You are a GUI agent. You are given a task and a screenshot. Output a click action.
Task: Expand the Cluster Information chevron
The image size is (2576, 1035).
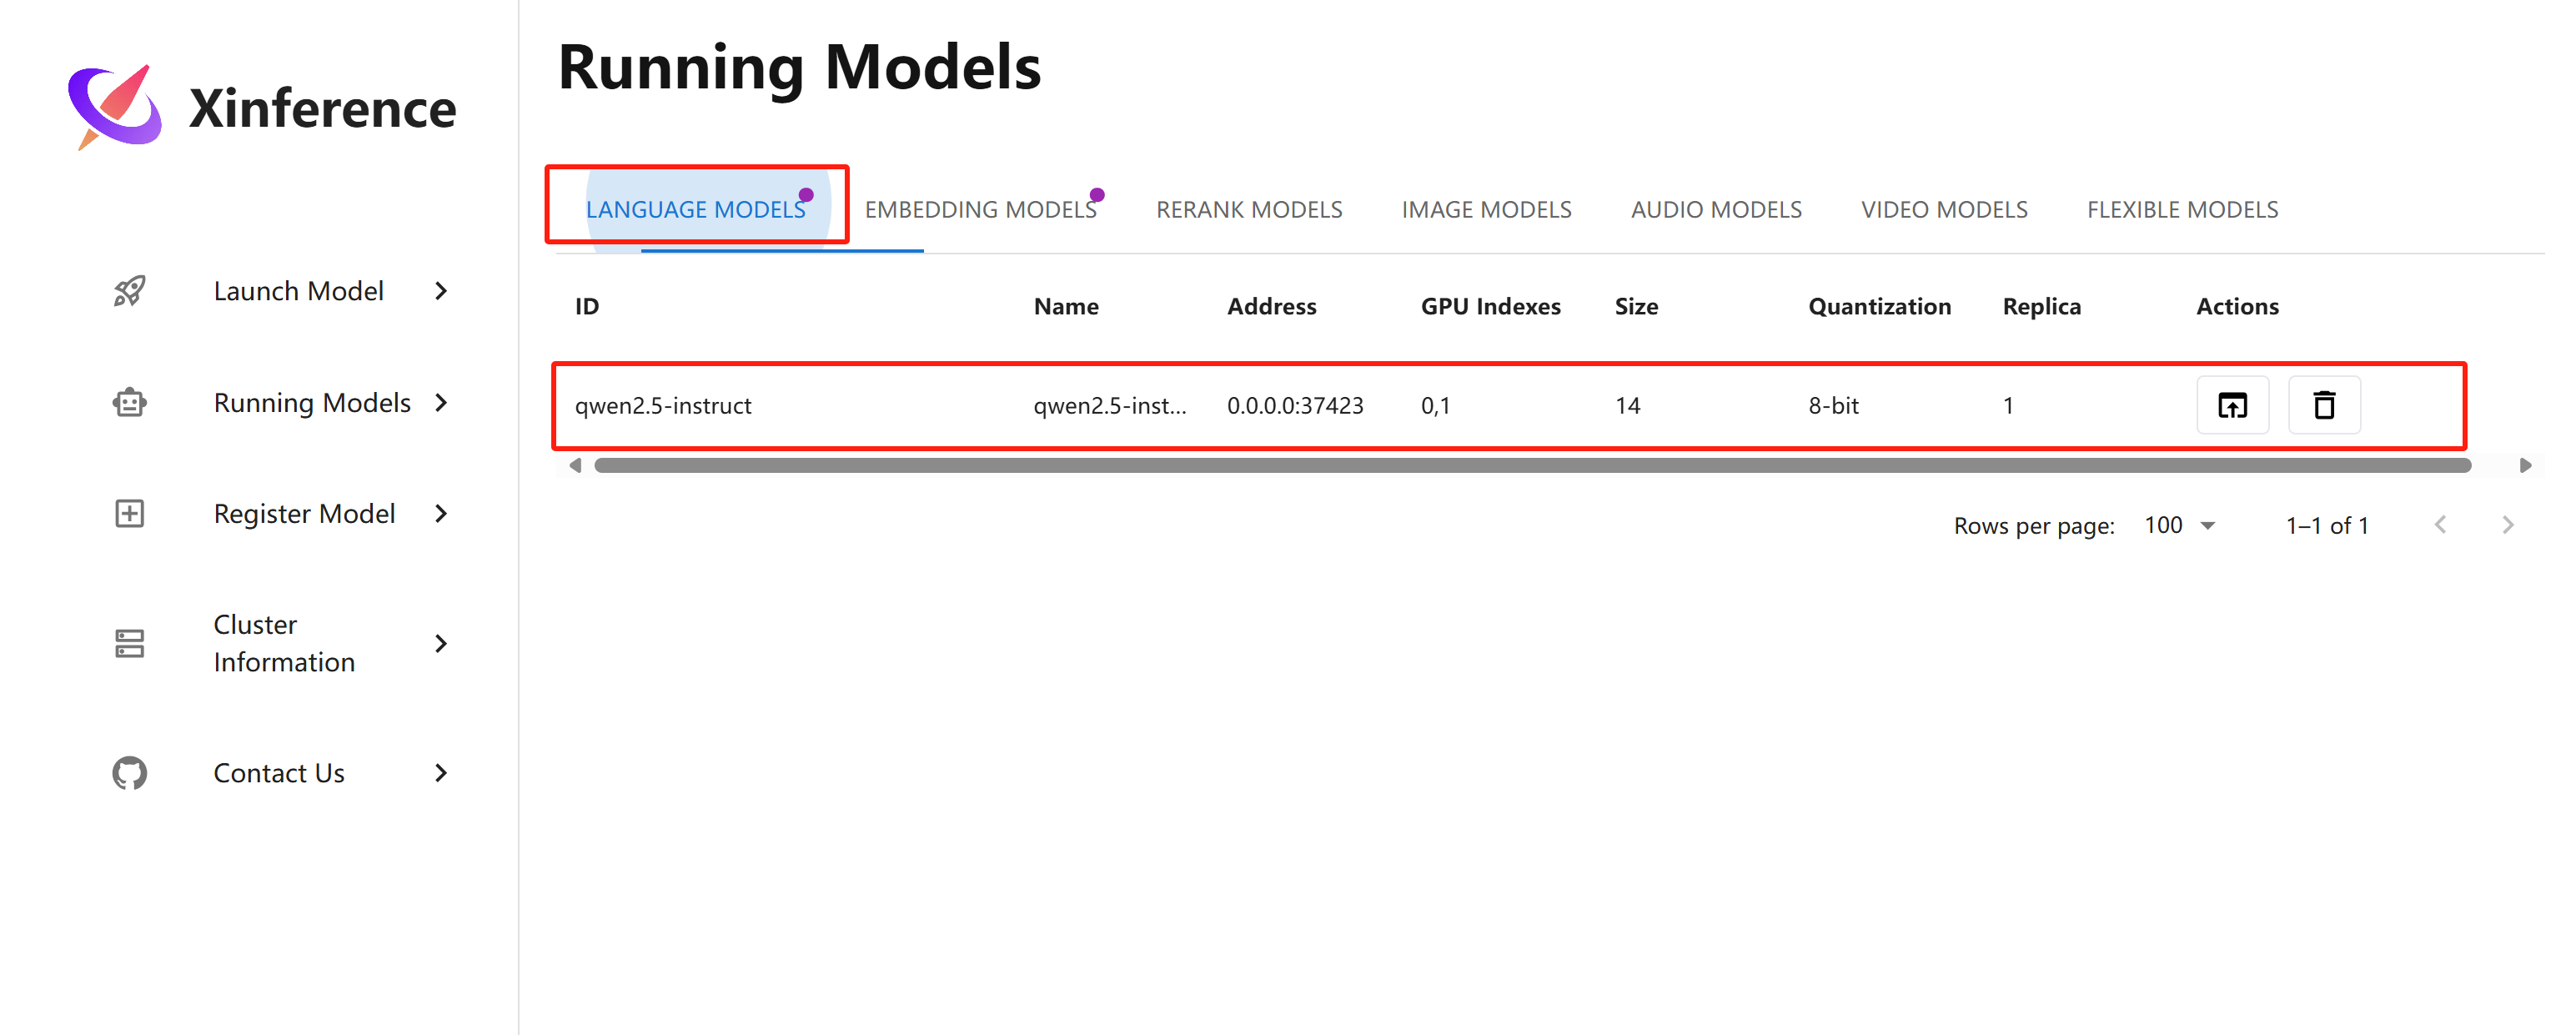point(441,643)
